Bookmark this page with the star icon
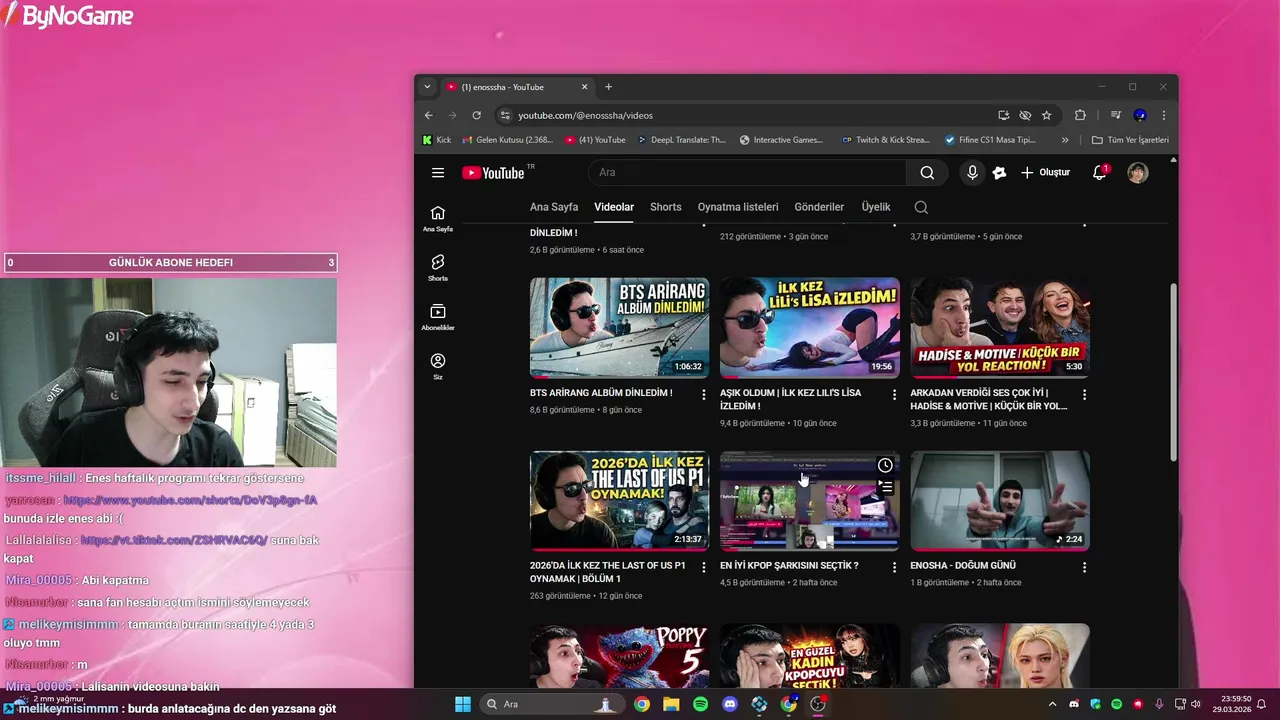 1047,115
